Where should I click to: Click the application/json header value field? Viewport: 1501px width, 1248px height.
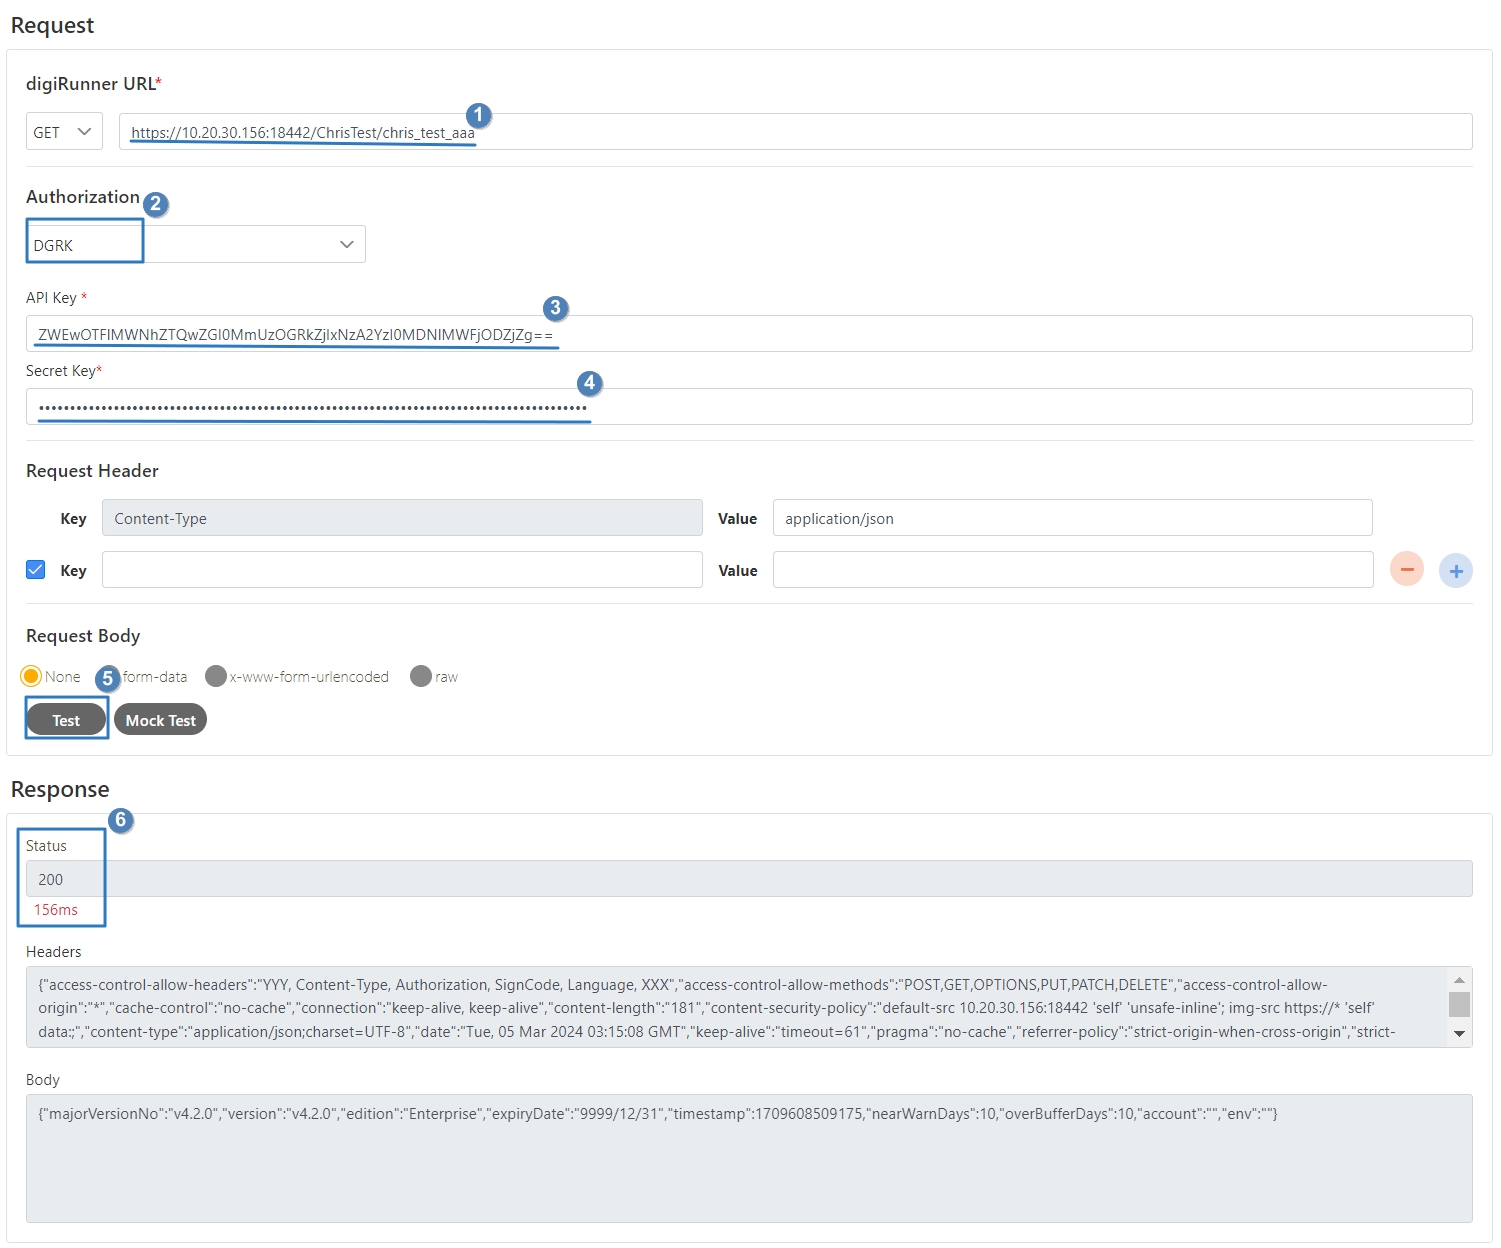click(1071, 518)
